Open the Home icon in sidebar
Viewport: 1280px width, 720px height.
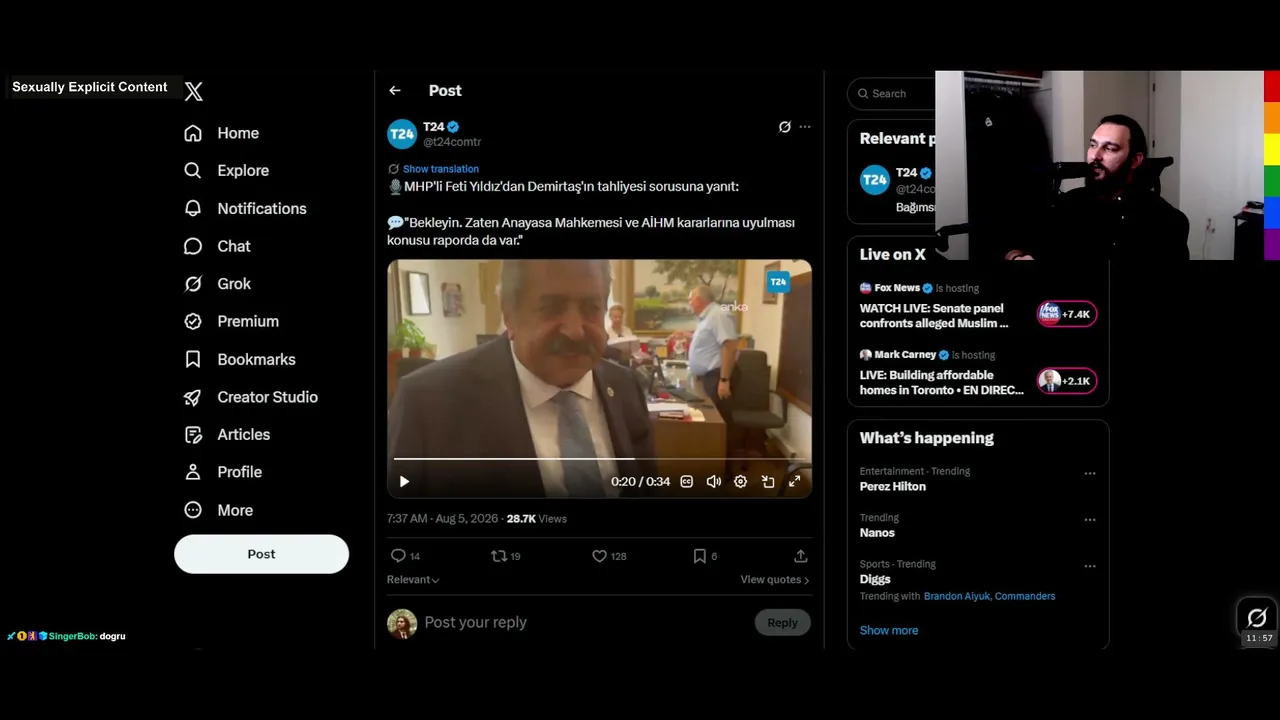coord(193,133)
